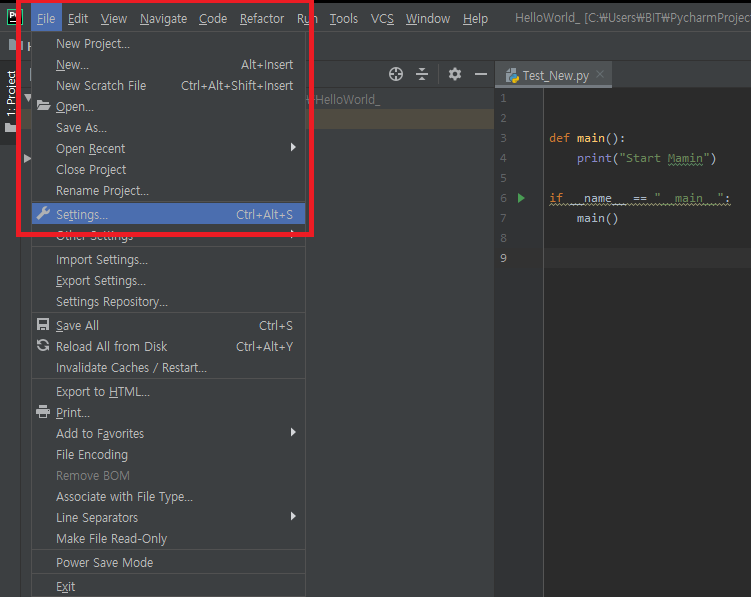Choose Exit from File menu
Screen dimensions: 751x597
pos(168,586)
